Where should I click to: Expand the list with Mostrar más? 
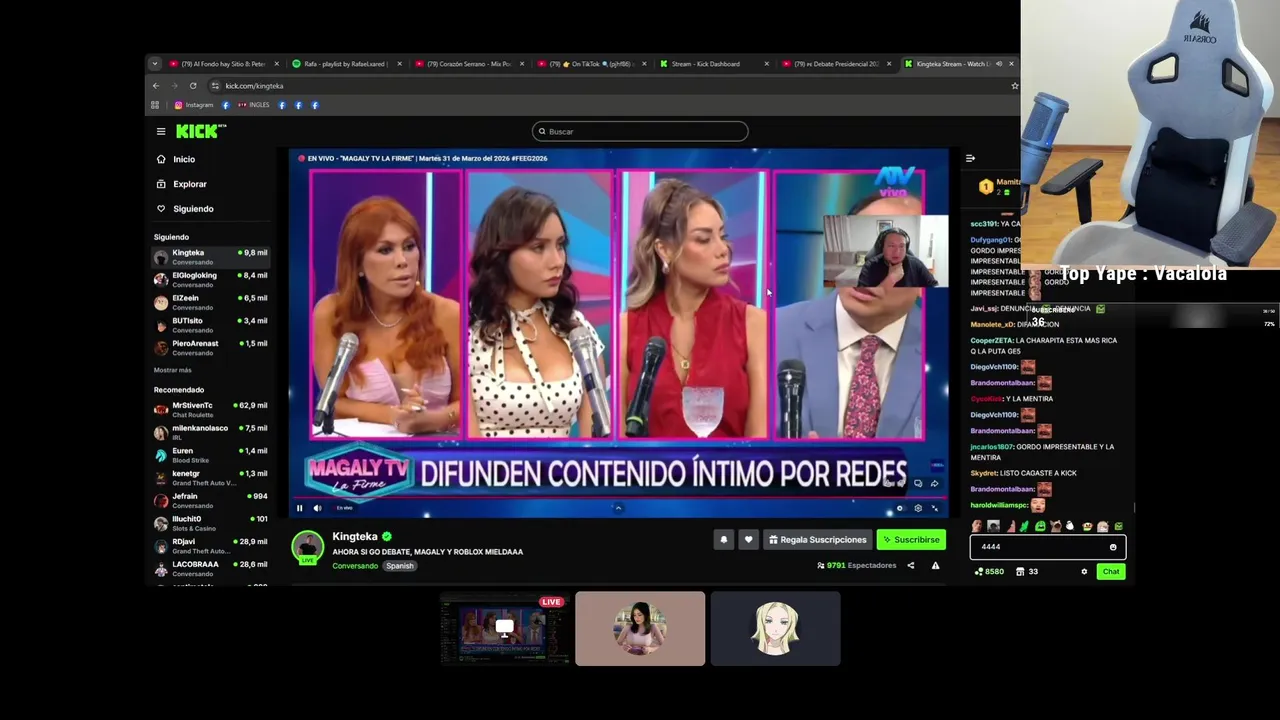pos(172,370)
